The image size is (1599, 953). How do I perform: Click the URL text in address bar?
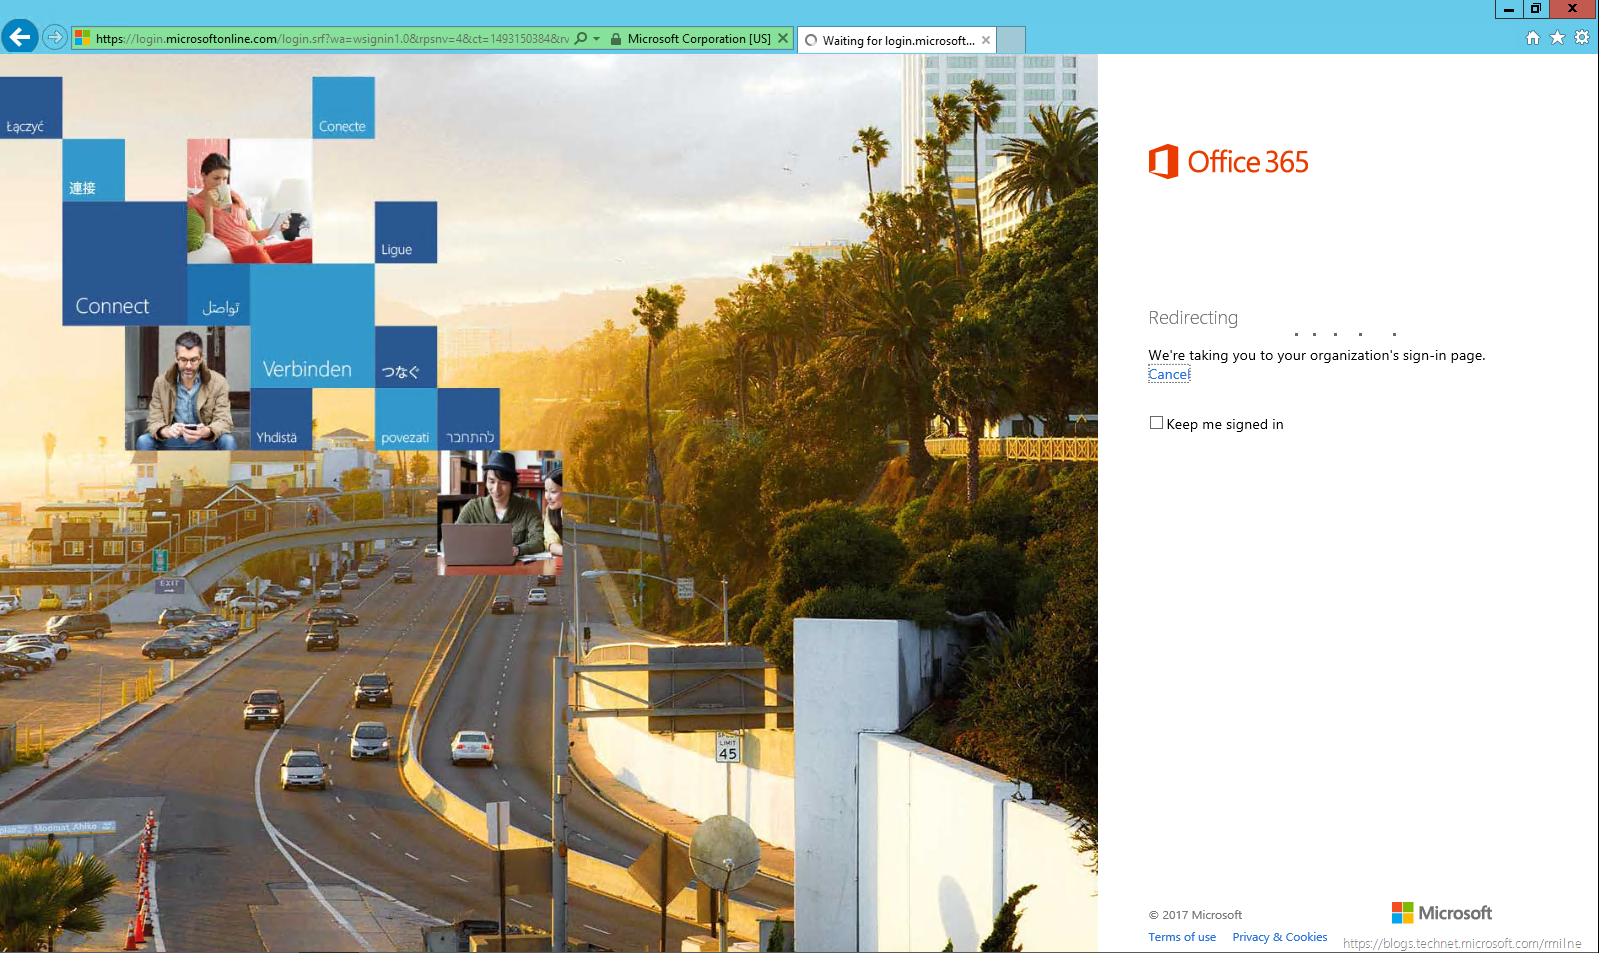pyautogui.click(x=330, y=39)
